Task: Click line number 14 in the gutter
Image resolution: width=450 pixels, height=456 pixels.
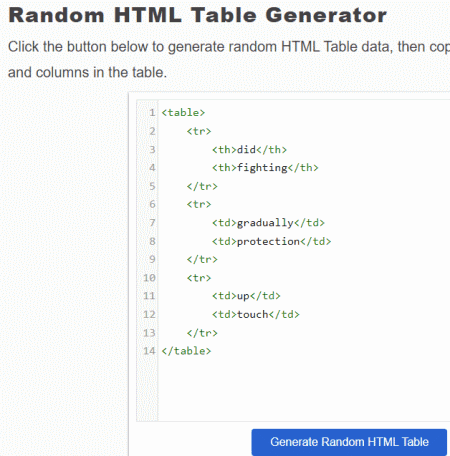Action: click(149, 351)
